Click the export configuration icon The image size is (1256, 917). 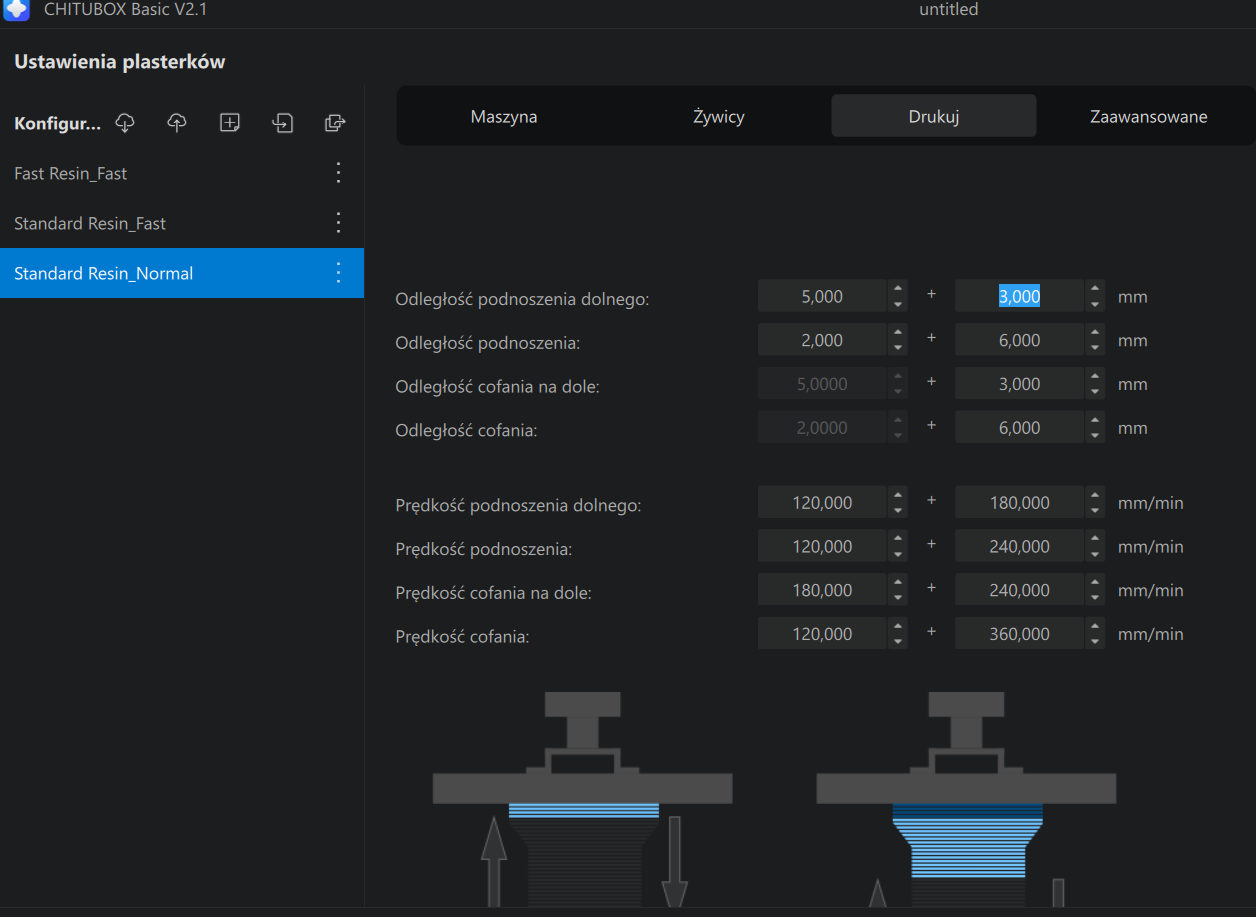point(335,123)
